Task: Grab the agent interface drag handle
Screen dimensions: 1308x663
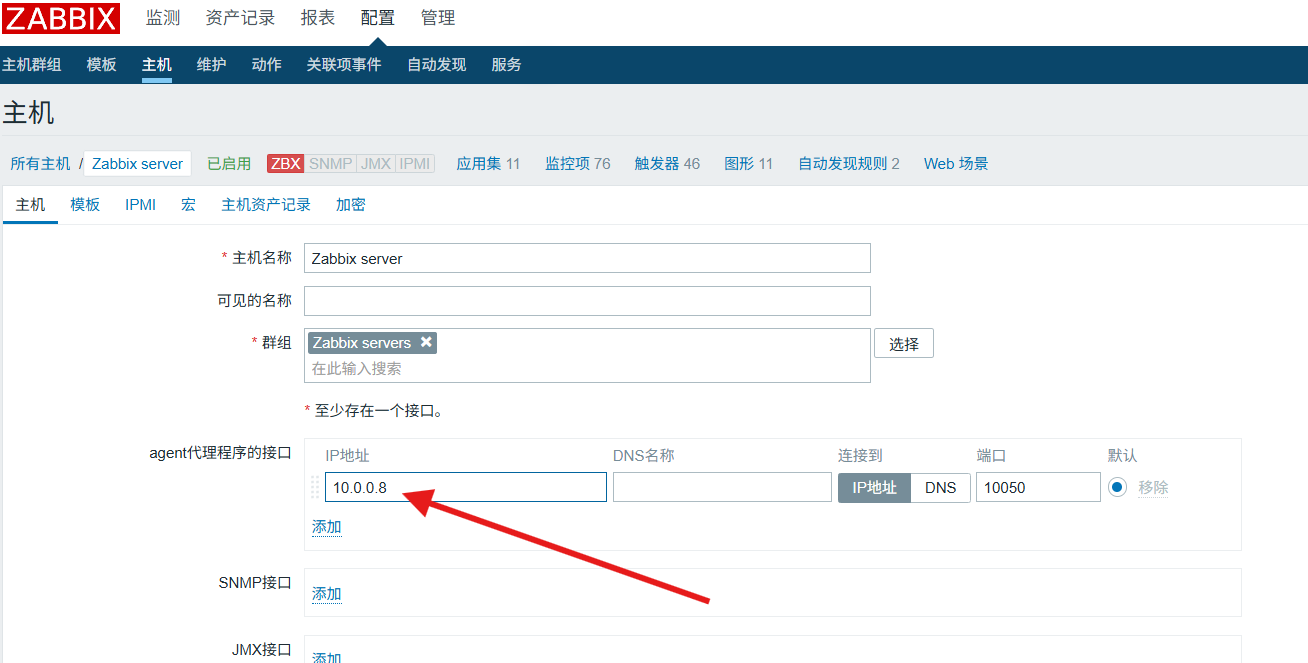Action: (x=315, y=487)
